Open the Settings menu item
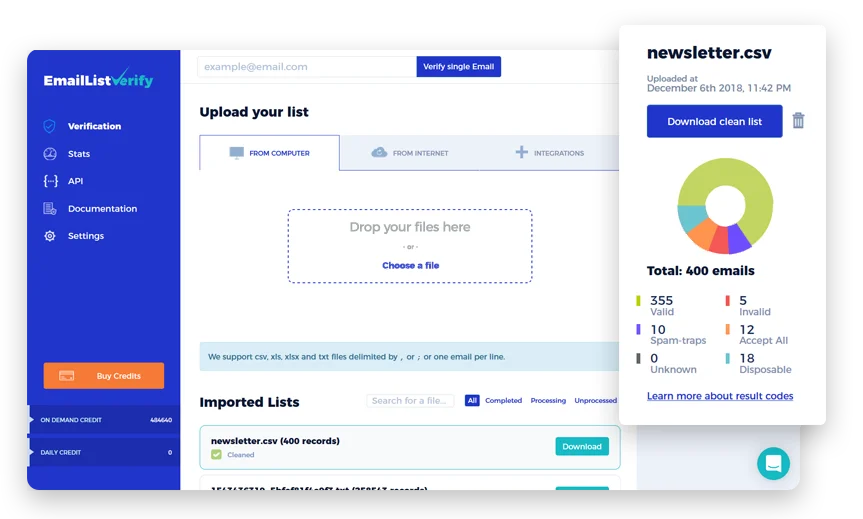Screen dimensions: 863x519 pos(86,236)
